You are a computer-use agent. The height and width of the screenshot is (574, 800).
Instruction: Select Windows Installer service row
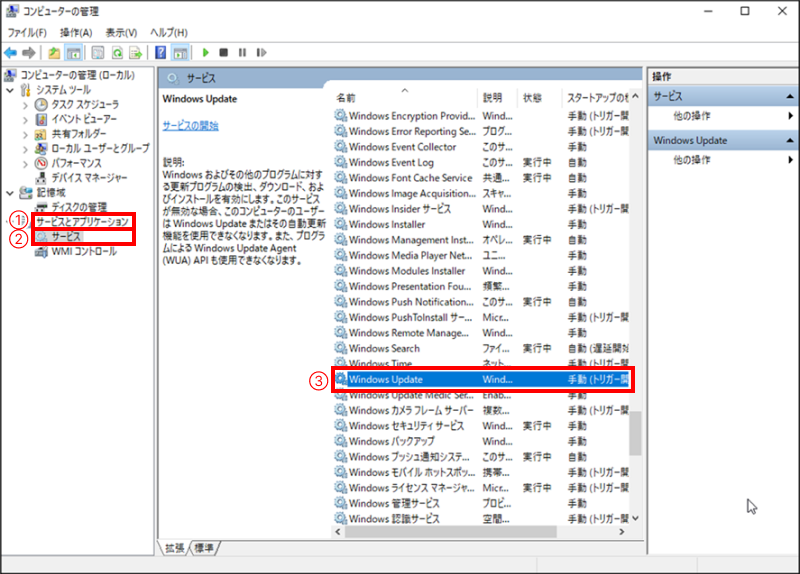pos(482,224)
